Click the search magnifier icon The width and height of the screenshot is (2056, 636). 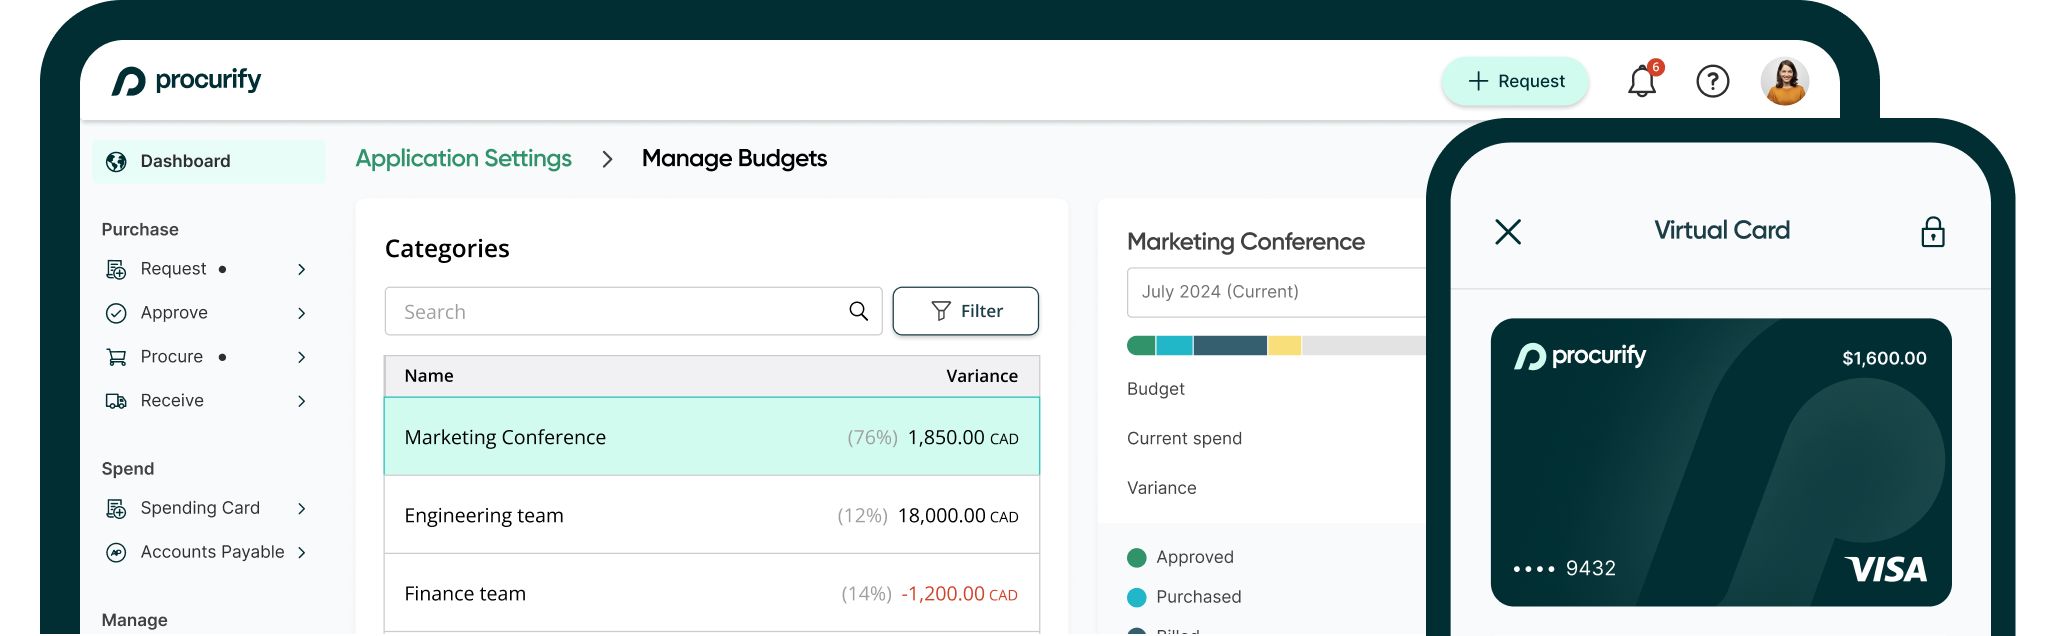tap(858, 311)
